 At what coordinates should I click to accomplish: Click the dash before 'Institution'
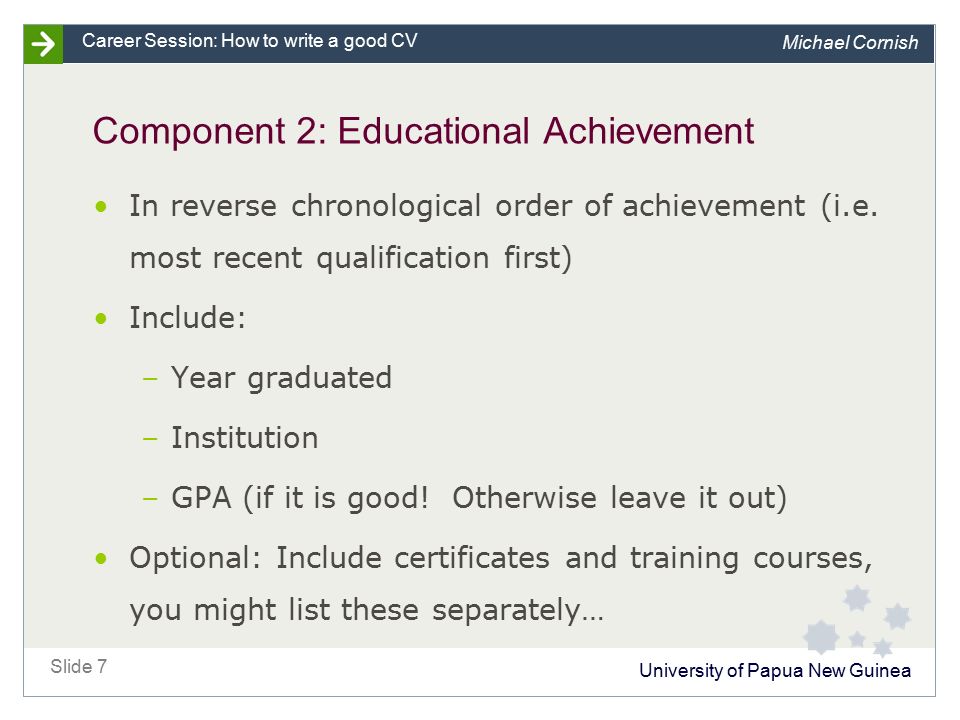[x=150, y=439]
